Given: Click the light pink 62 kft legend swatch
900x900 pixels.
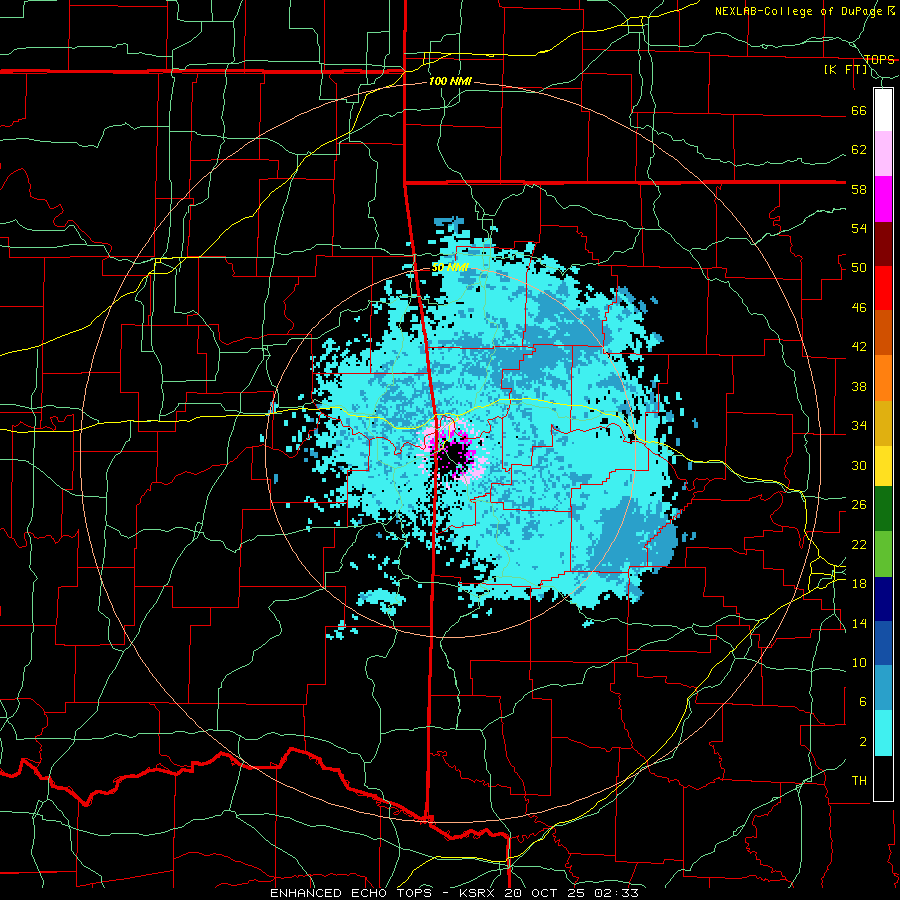Looking at the screenshot, I should (x=883, y=153).
